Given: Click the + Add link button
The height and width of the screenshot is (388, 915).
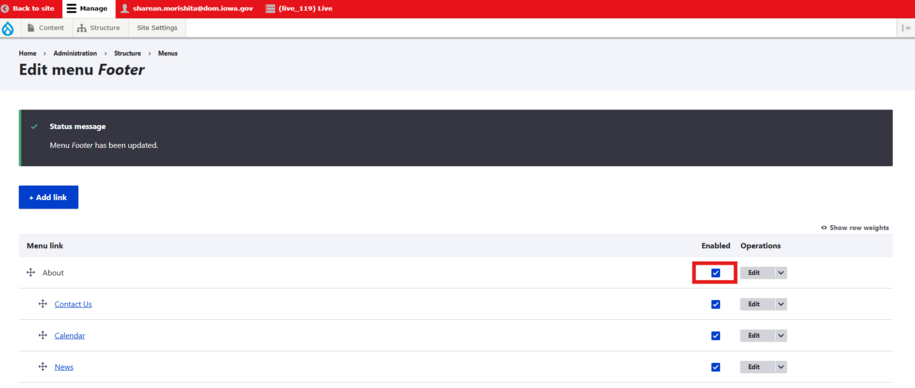Looking at the screenshot, I should (48, 197).
